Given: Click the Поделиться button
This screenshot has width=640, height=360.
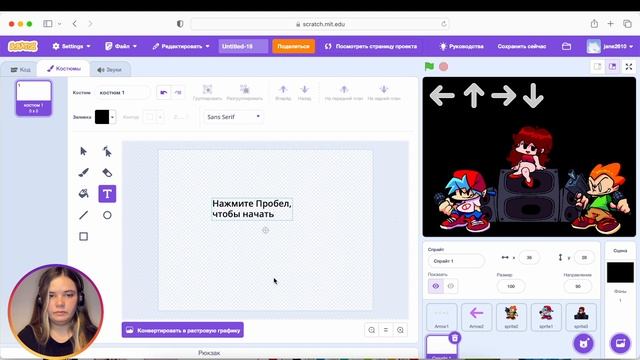Looking at the screenshot, I should point(293,46).
